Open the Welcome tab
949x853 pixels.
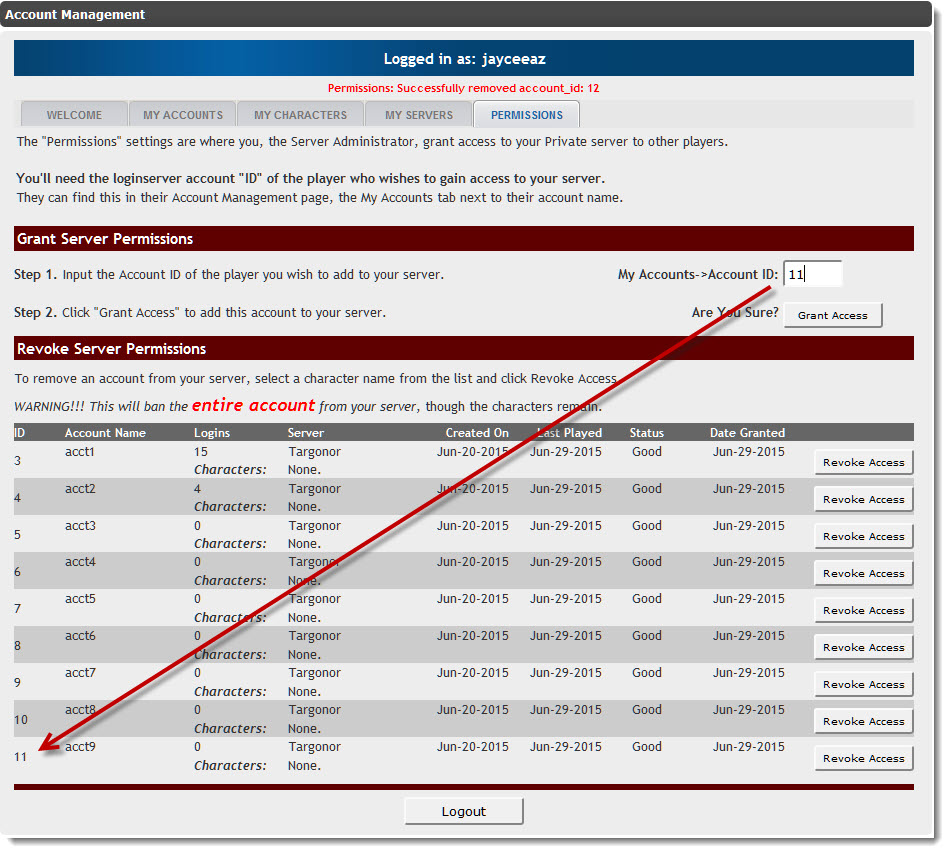[74, 115]
